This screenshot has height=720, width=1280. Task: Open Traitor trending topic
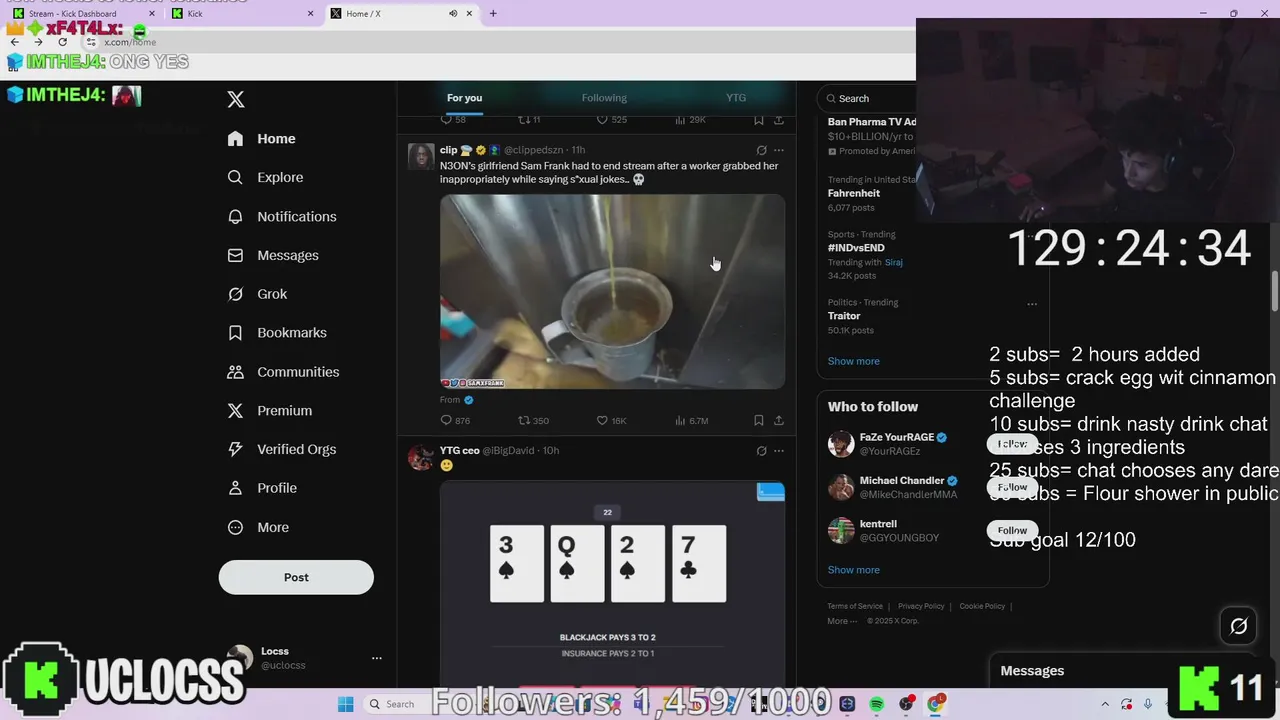click(x=844, y=316)
